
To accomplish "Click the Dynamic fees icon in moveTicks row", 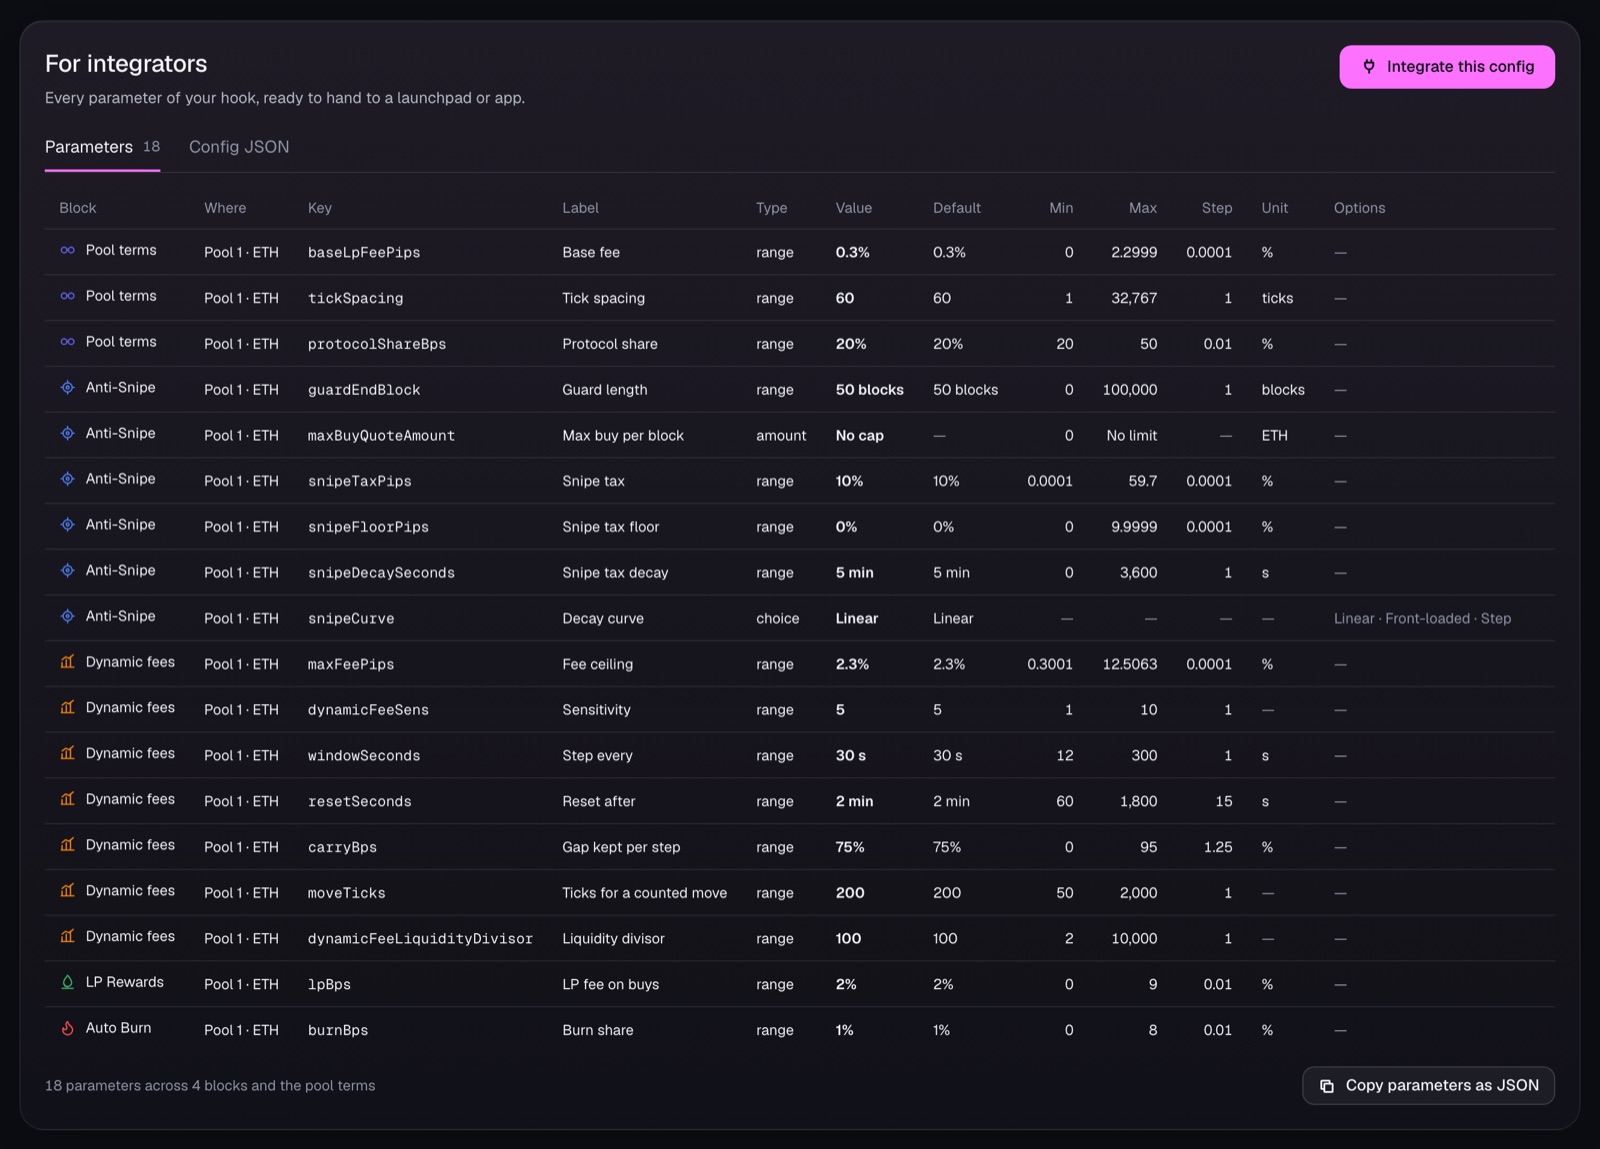I will click(67, 890).
